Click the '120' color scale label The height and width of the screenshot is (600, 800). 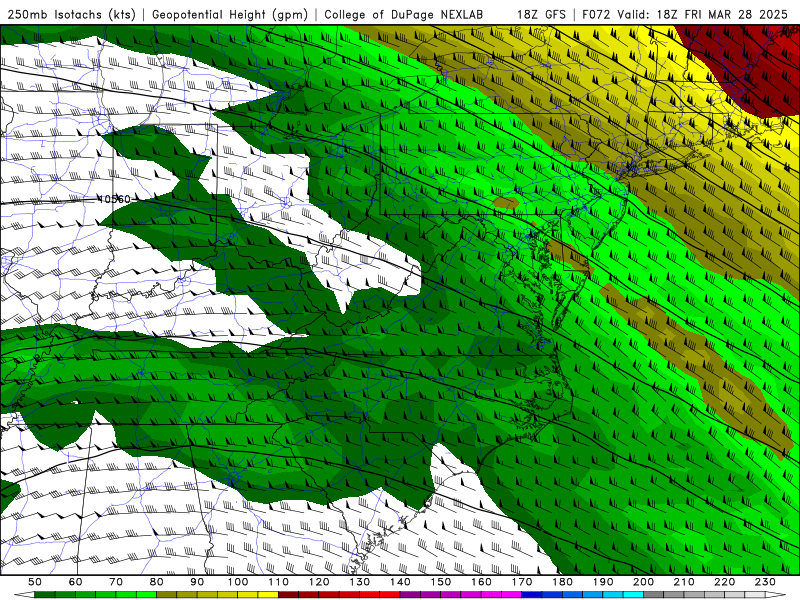319,582
